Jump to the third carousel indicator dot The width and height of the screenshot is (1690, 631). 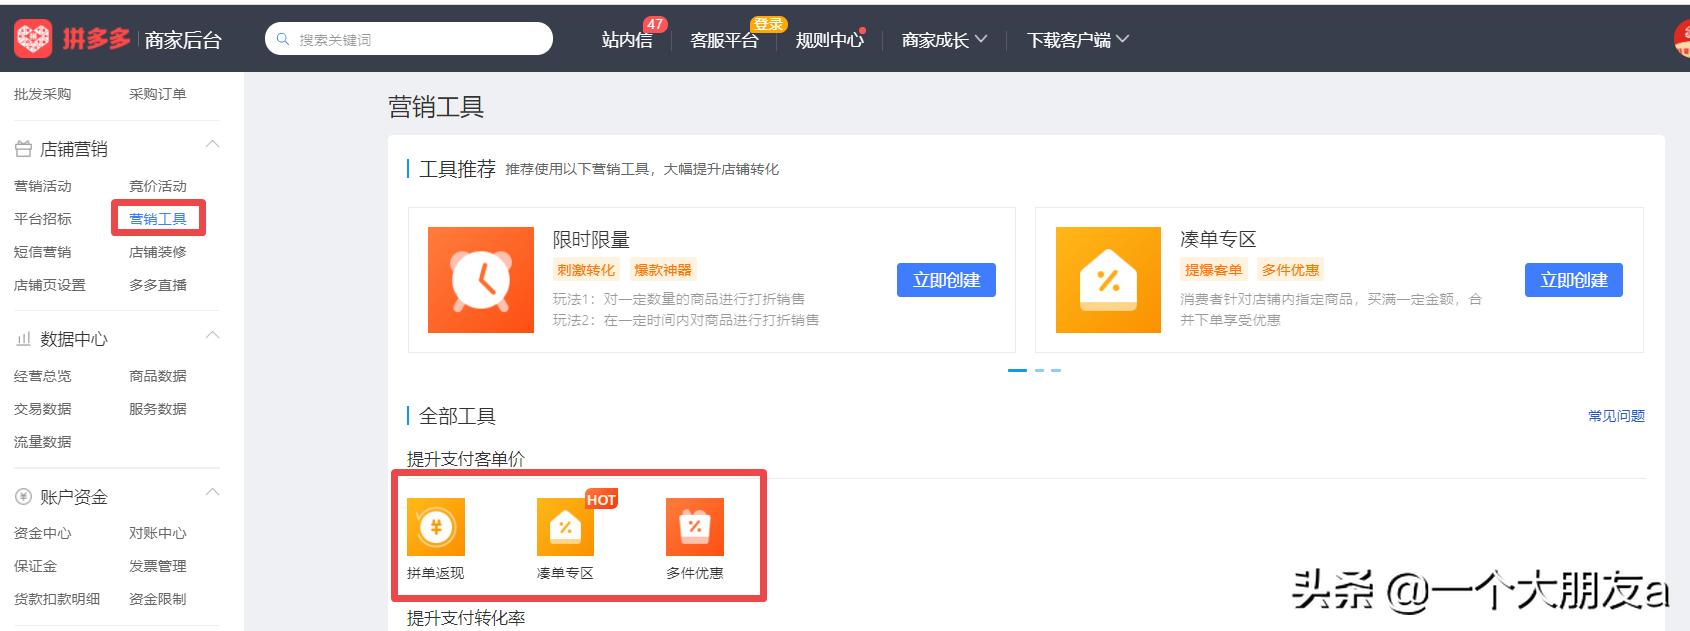(1056, 370)
